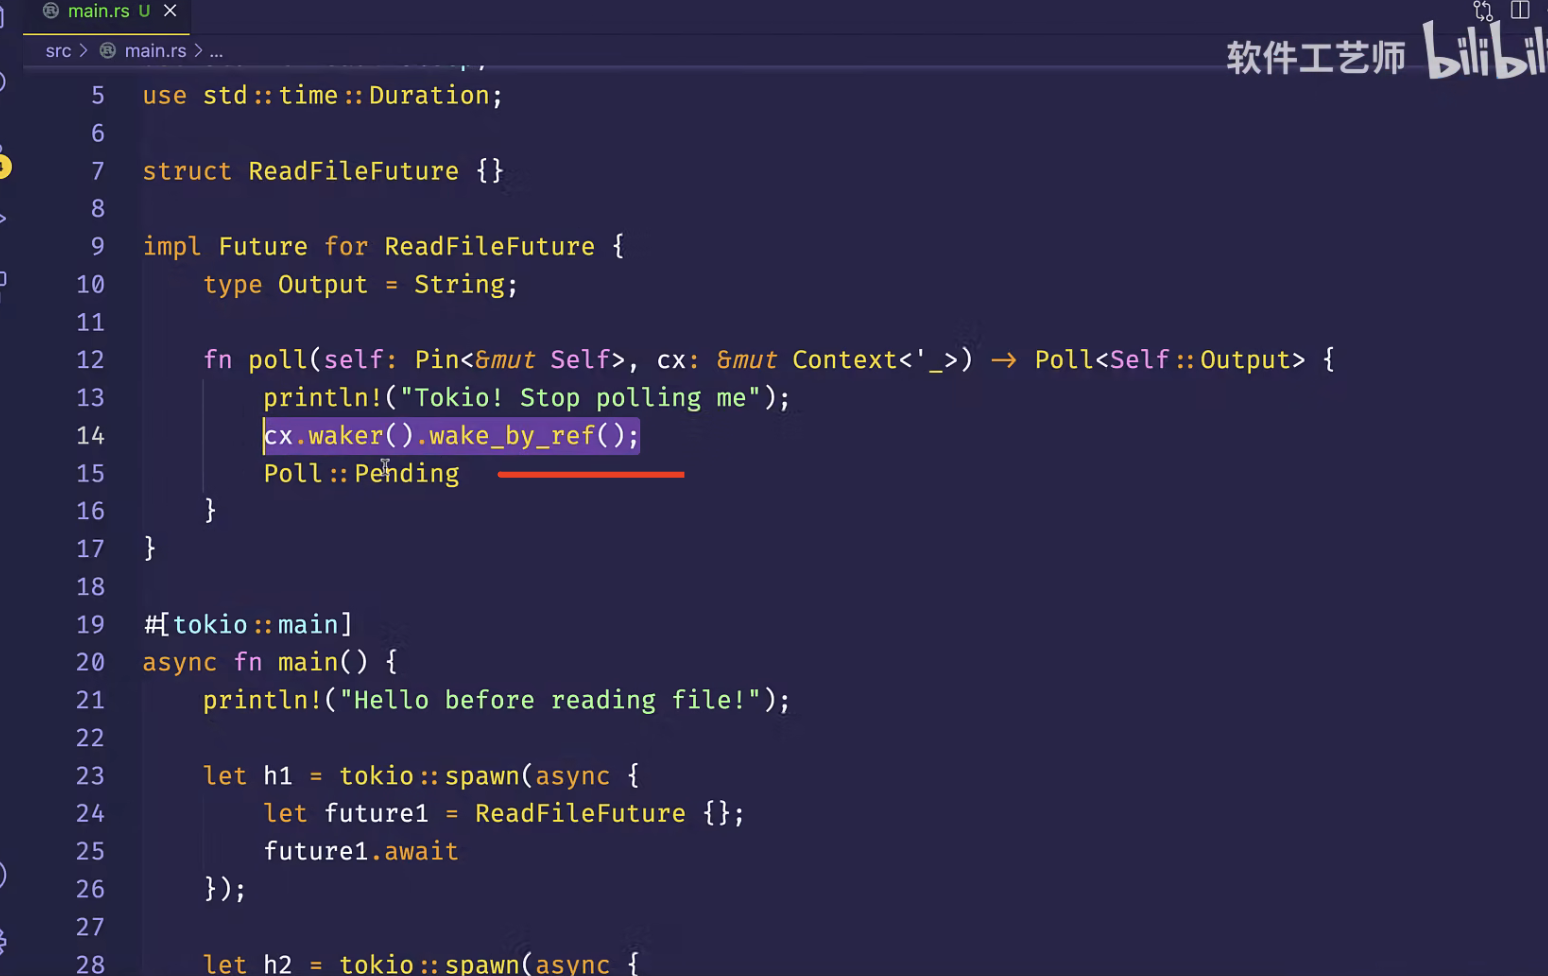The height and width of the screenshot is (976, 1548).
Task: Split the editor with the layout icon
Action: [x=1520, y=10]
